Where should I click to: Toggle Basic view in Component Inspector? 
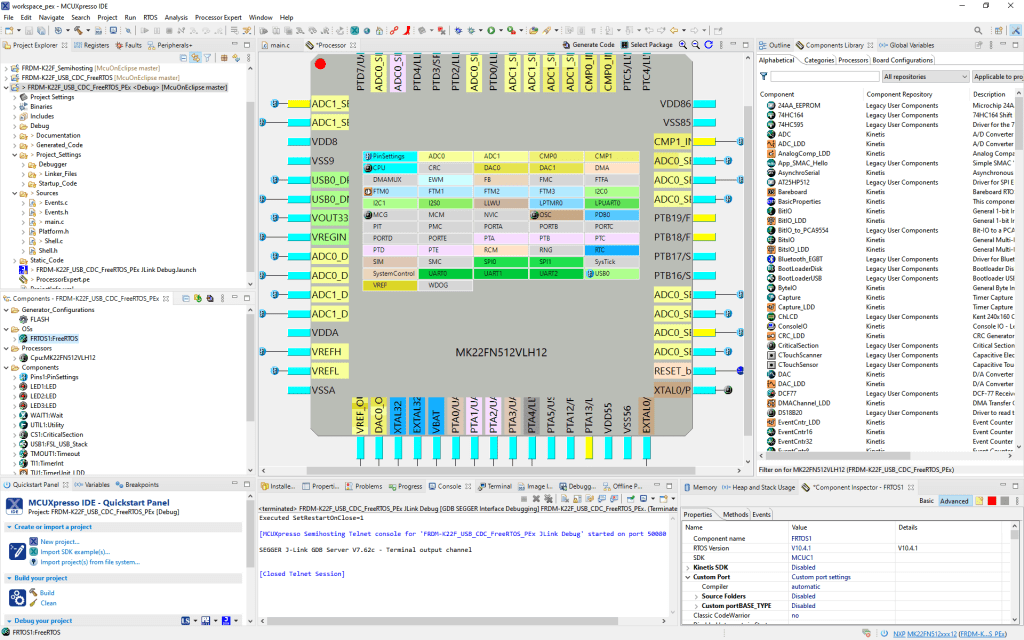coord(926,500)
